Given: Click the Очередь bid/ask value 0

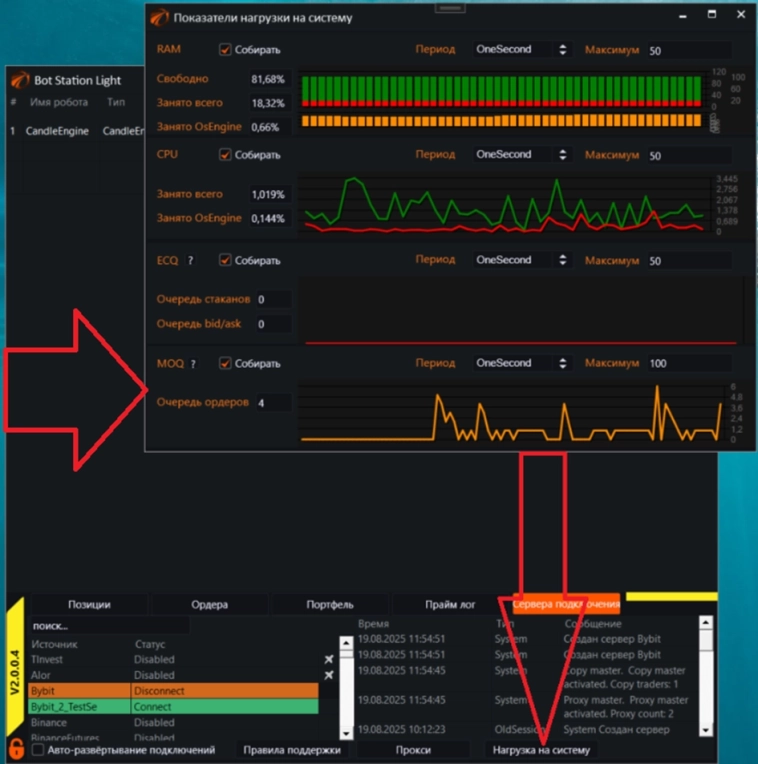Looking at the screenshot, I should [273, 324].
